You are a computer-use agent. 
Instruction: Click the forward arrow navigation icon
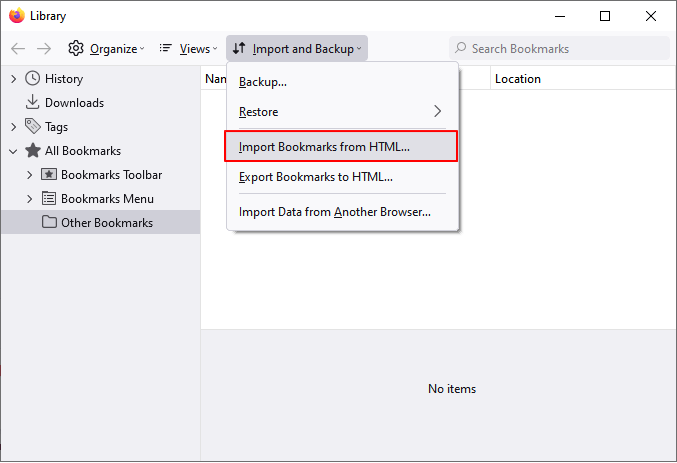click(44, 48)
